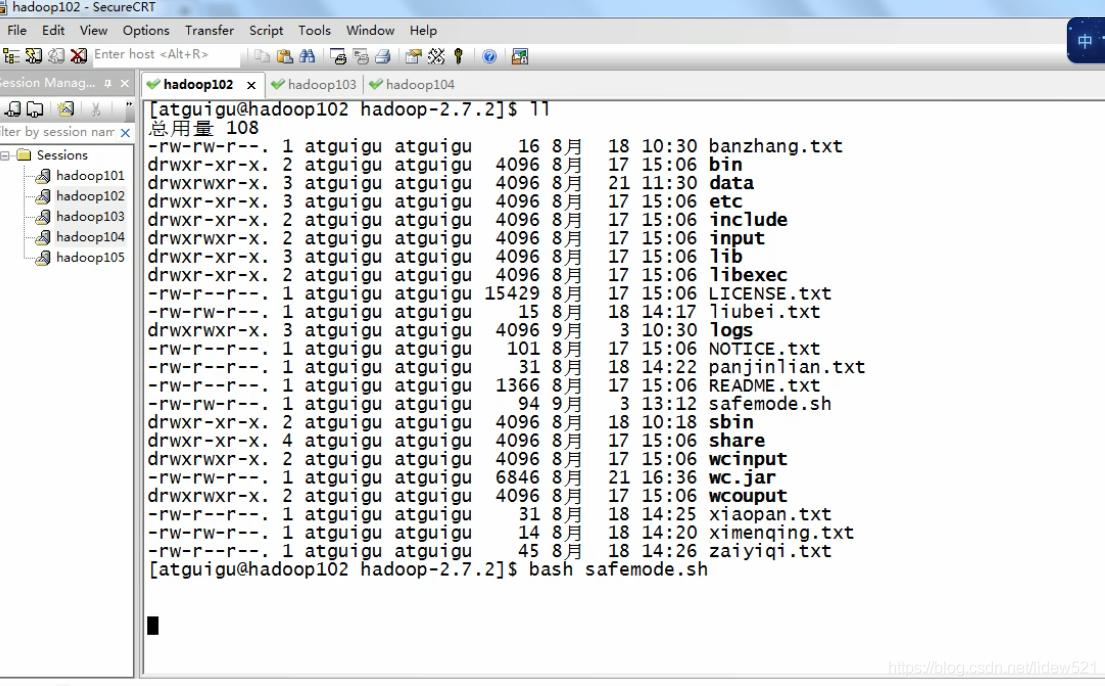Click the liubei.txt filename in terminal

[x=764, y=312]
